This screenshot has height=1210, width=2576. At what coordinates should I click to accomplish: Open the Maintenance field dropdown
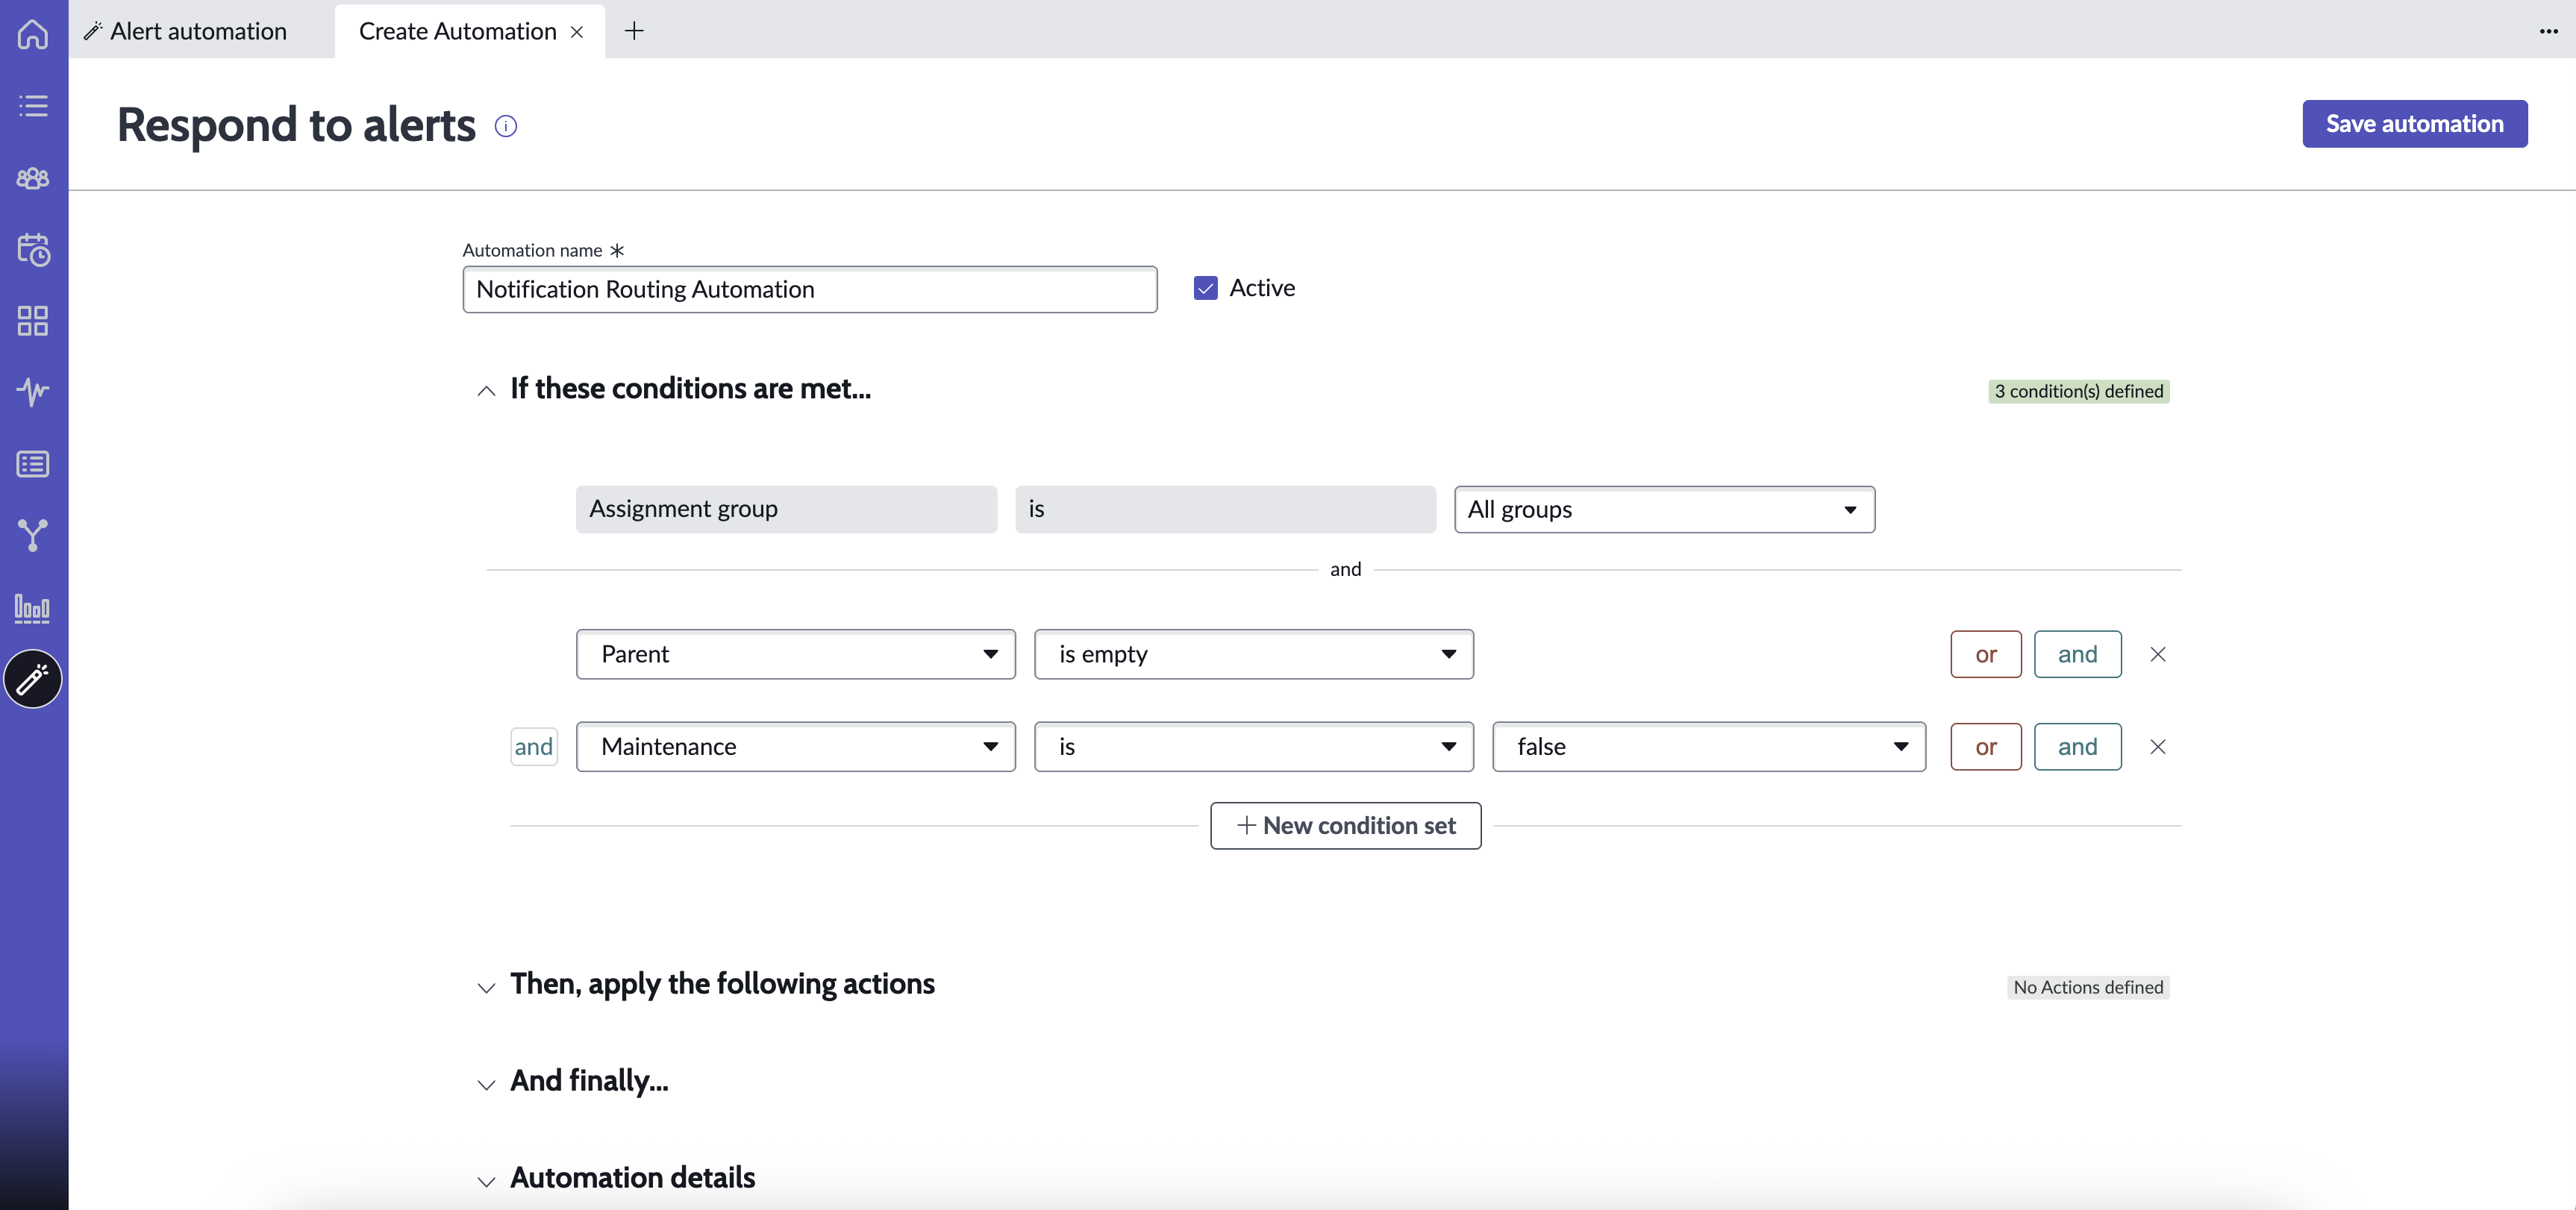(796, 747)
